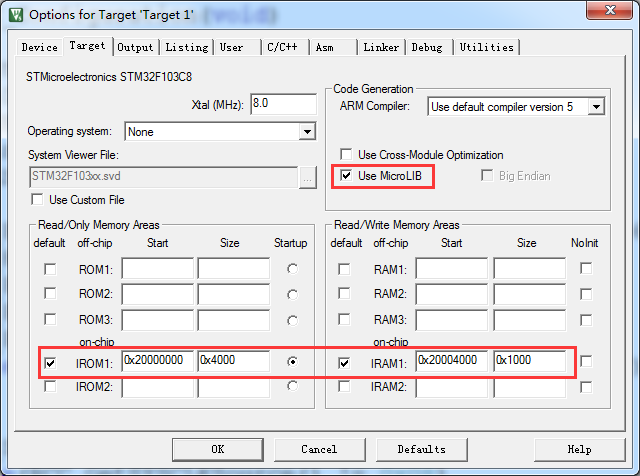
Task: Click the RAM3 Start input field
Action: (x=452, y=320)
